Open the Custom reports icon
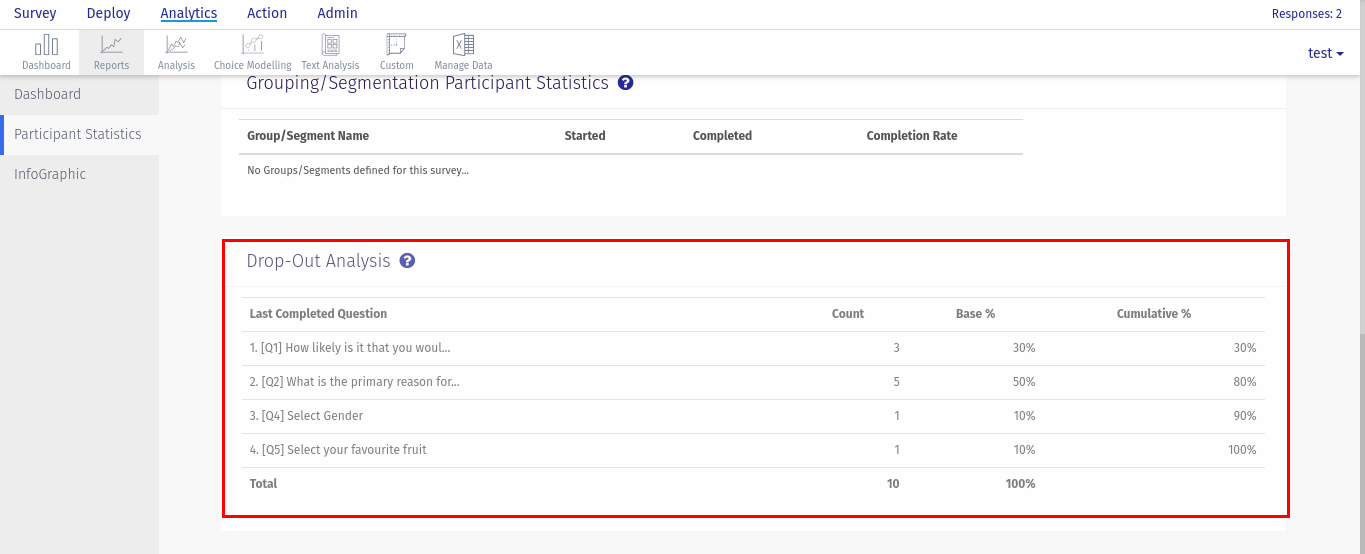 pyautogui.click(x=397, y=52)
